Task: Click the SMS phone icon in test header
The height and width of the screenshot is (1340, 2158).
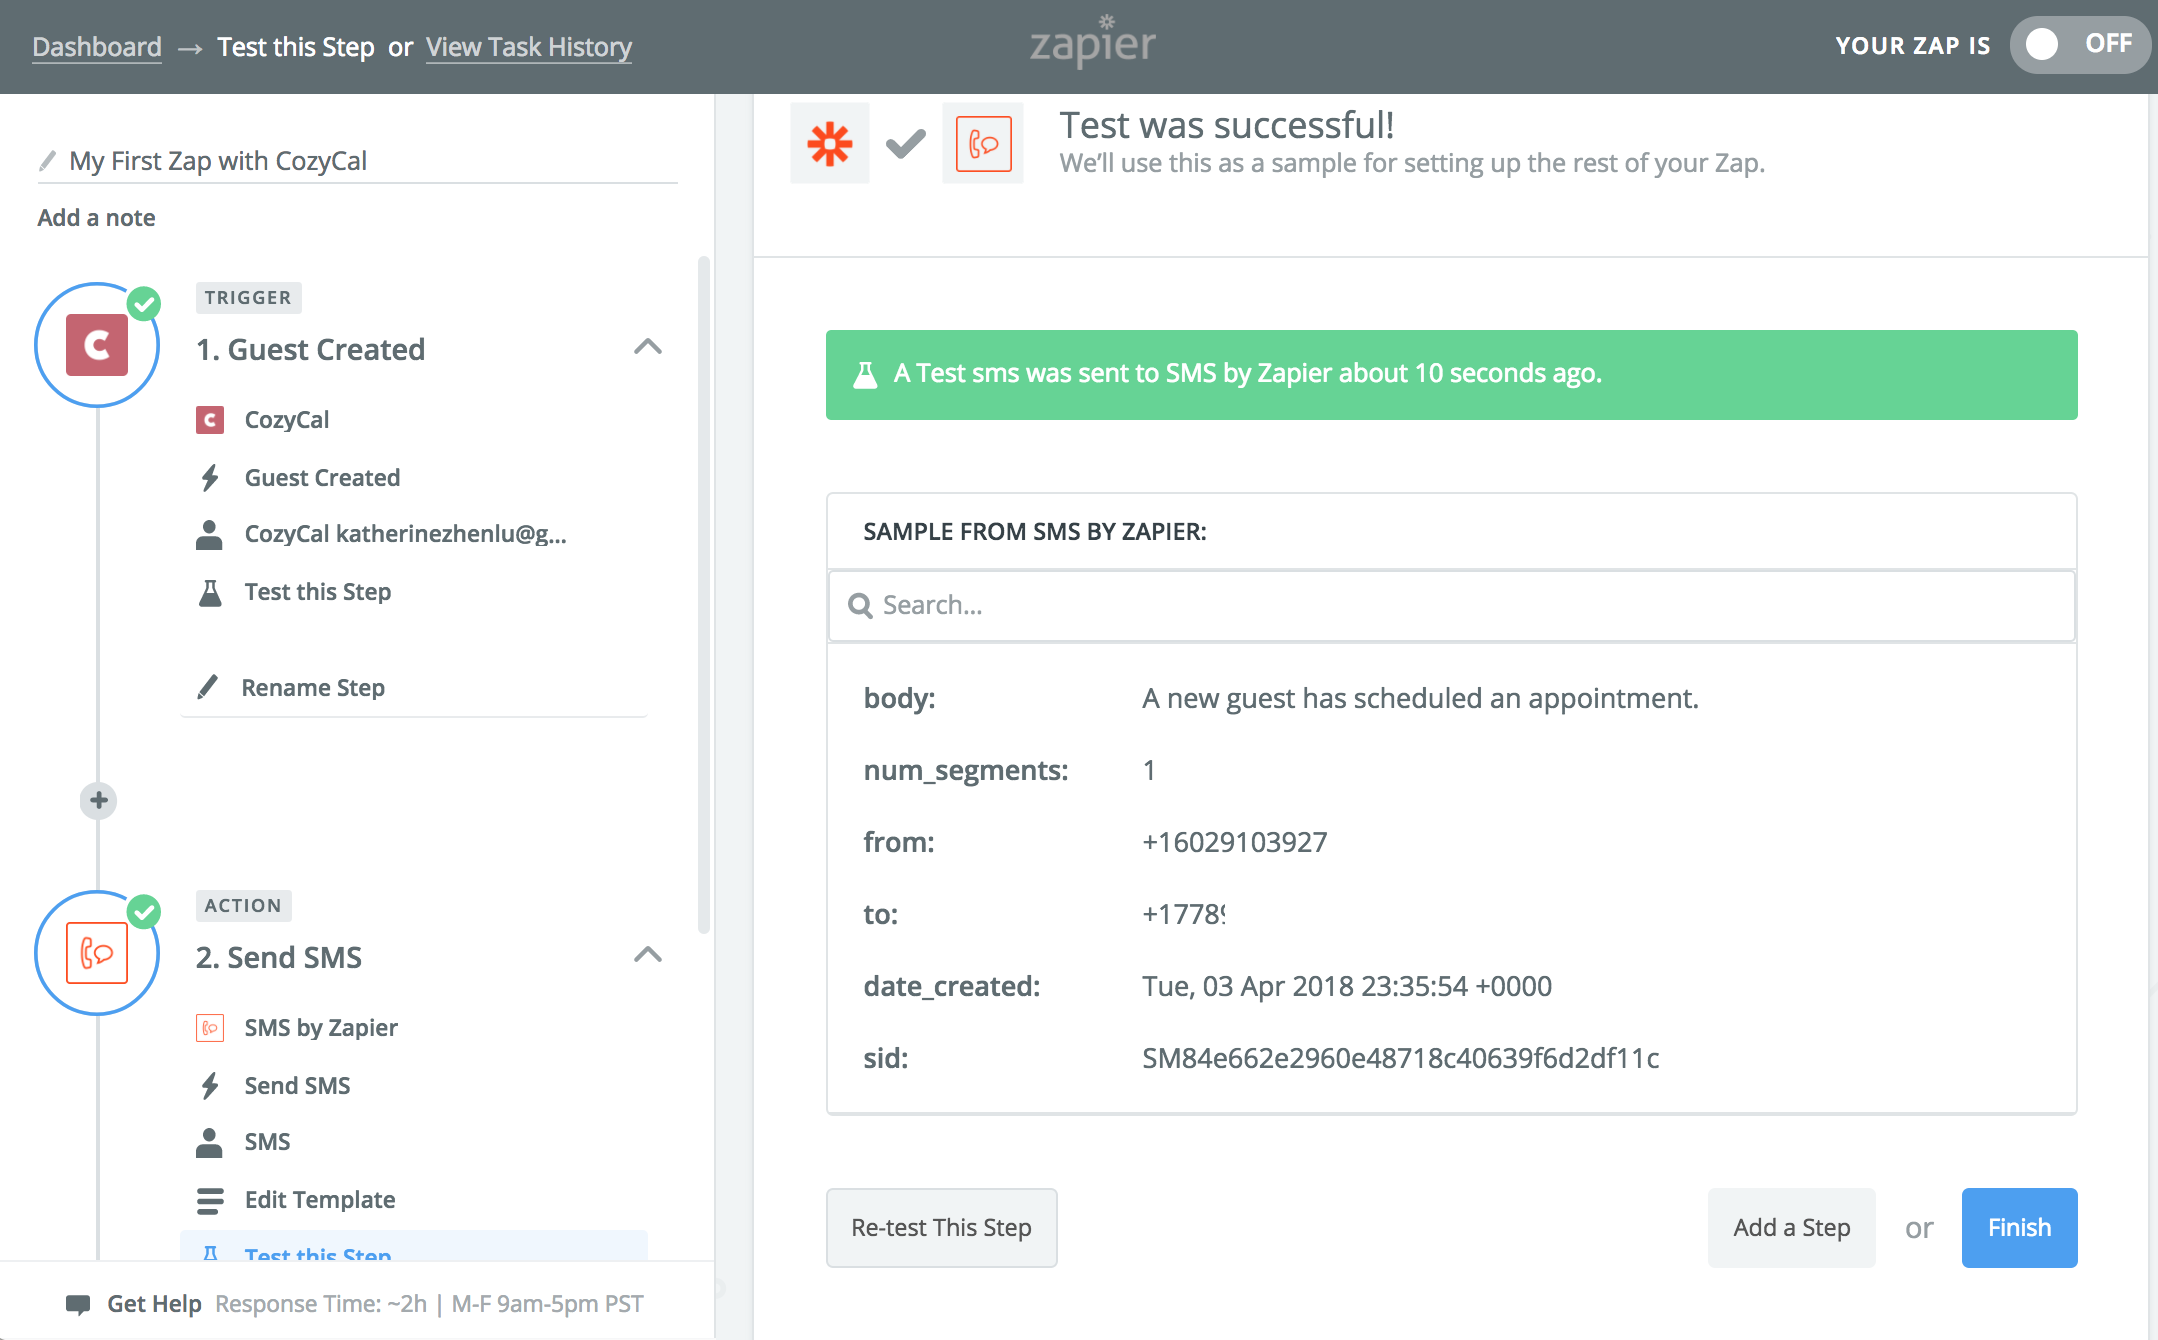Action: 983,144
